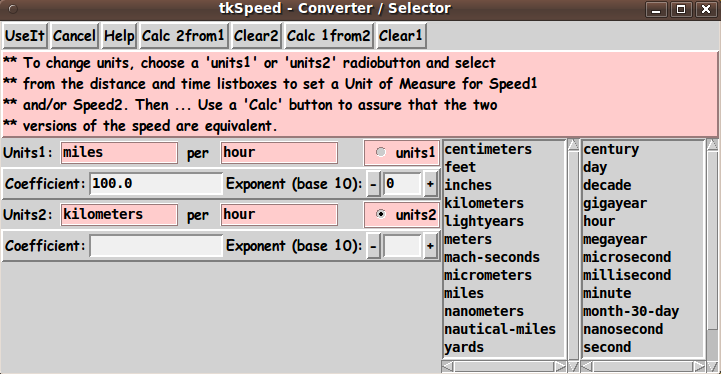
Task: Click the empty Speed2 Coefficient field
Action: point(156,246)
